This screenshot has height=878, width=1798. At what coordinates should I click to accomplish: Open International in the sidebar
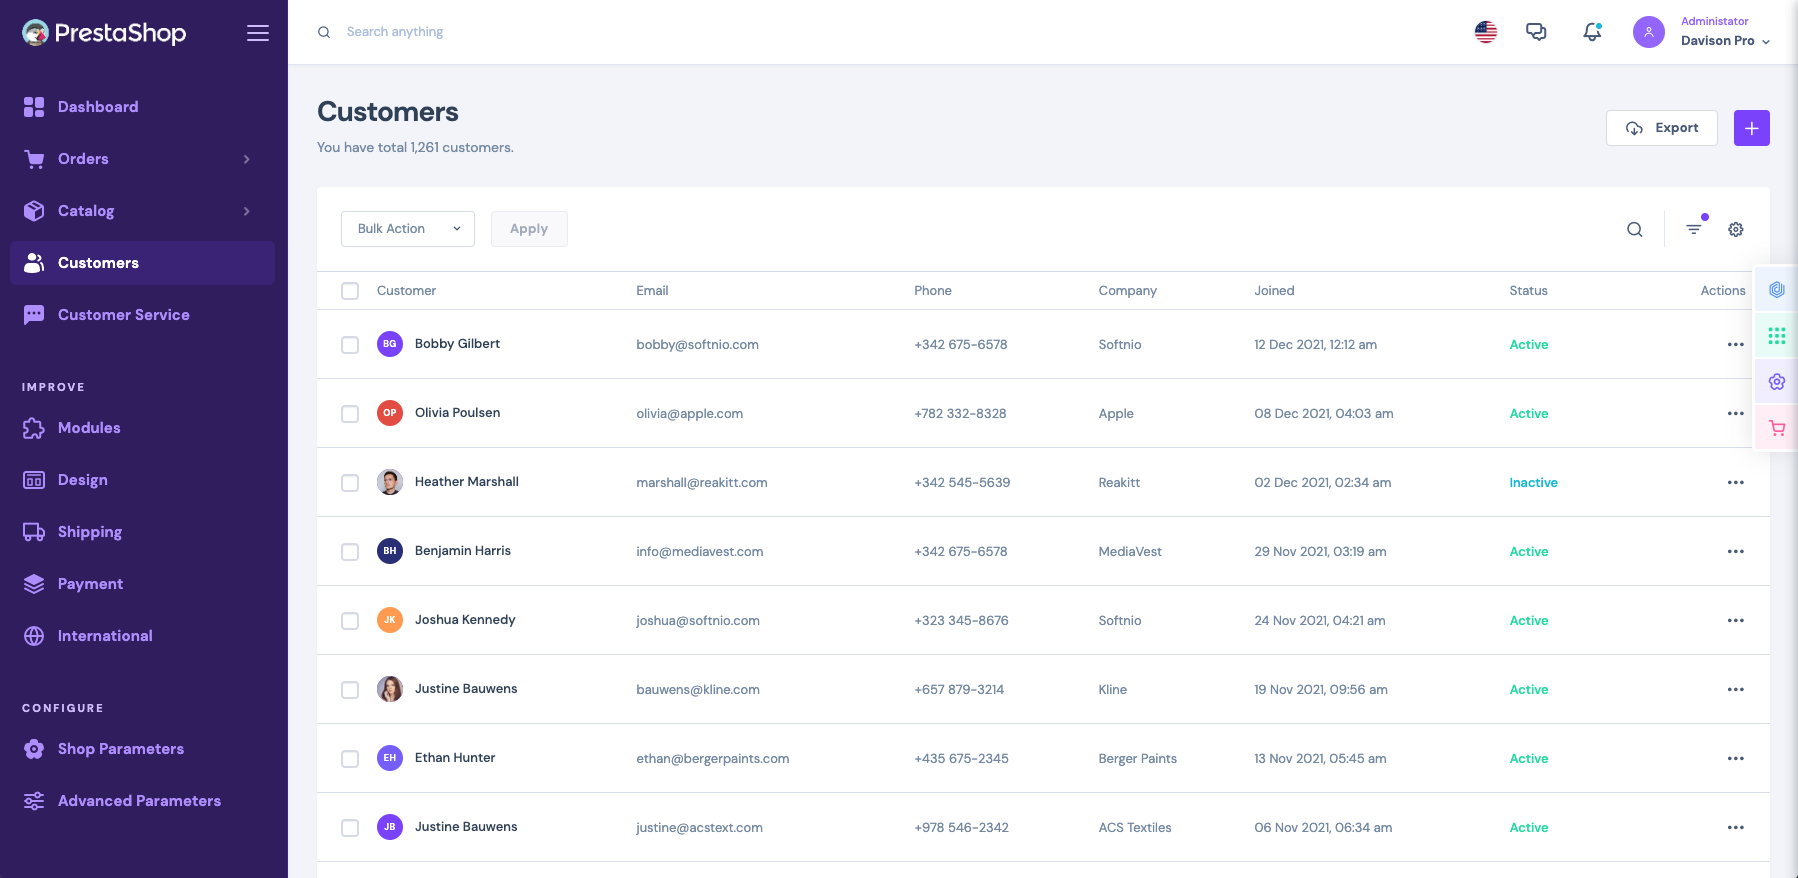tap(143, 636)
